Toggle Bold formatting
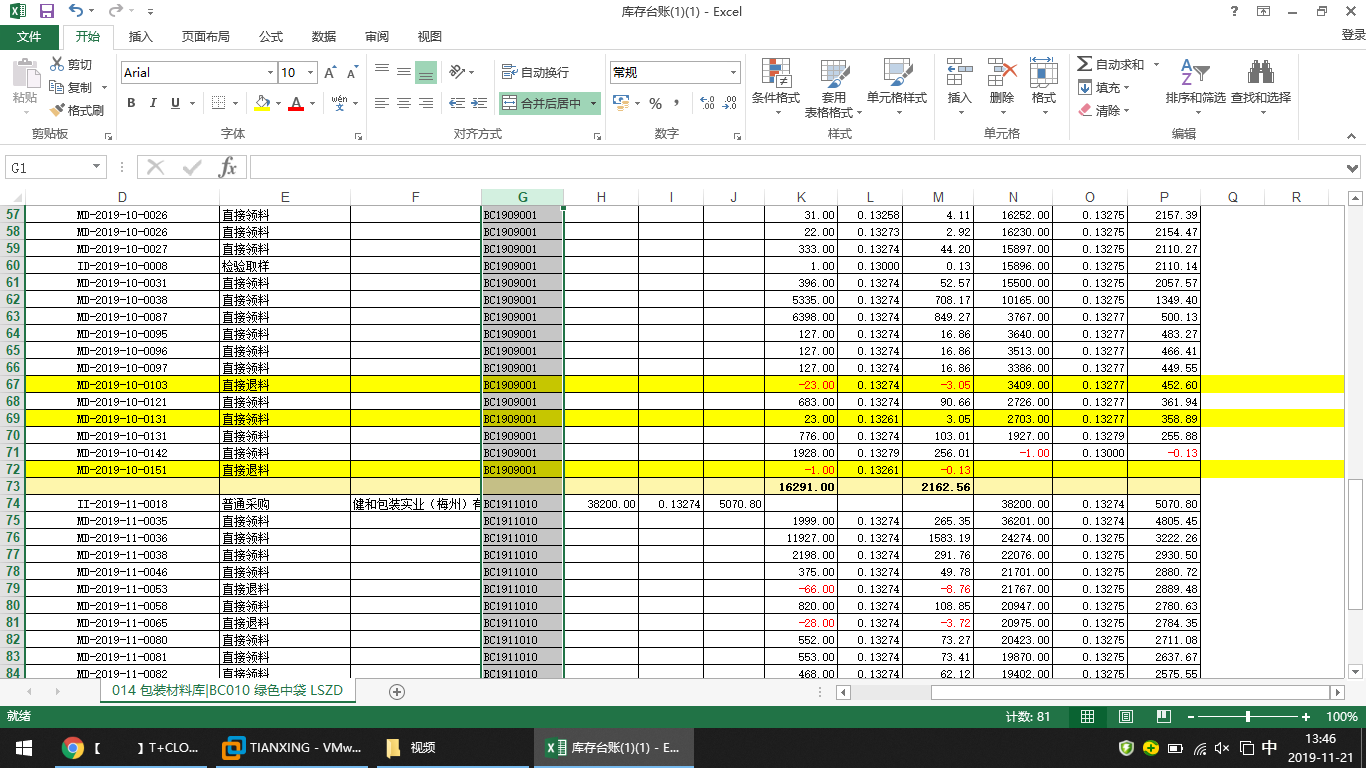Screen dimensions: 1366x768 (131, 103)
